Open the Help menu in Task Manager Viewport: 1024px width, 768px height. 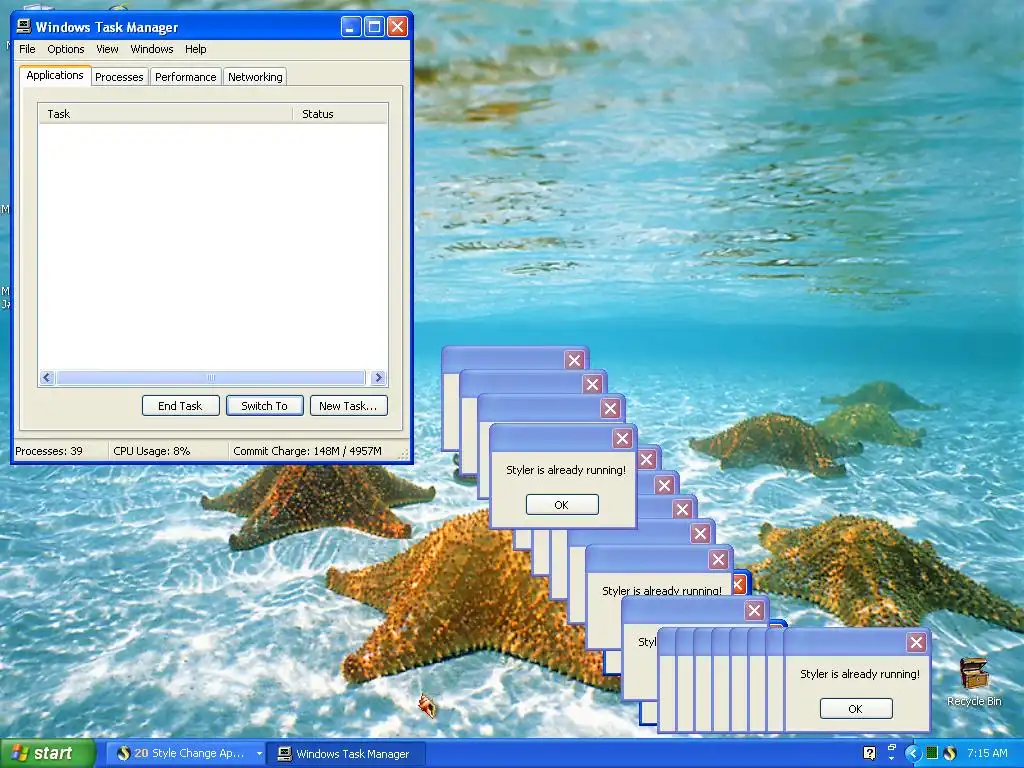pos(195,49)
